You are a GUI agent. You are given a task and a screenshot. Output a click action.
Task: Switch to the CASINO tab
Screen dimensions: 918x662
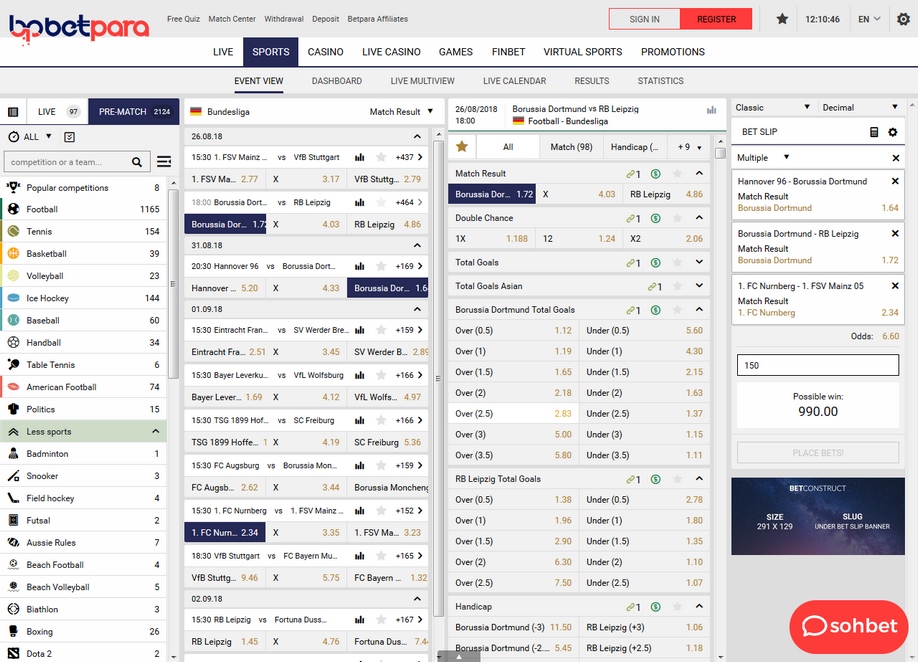(x=326, y=52)
